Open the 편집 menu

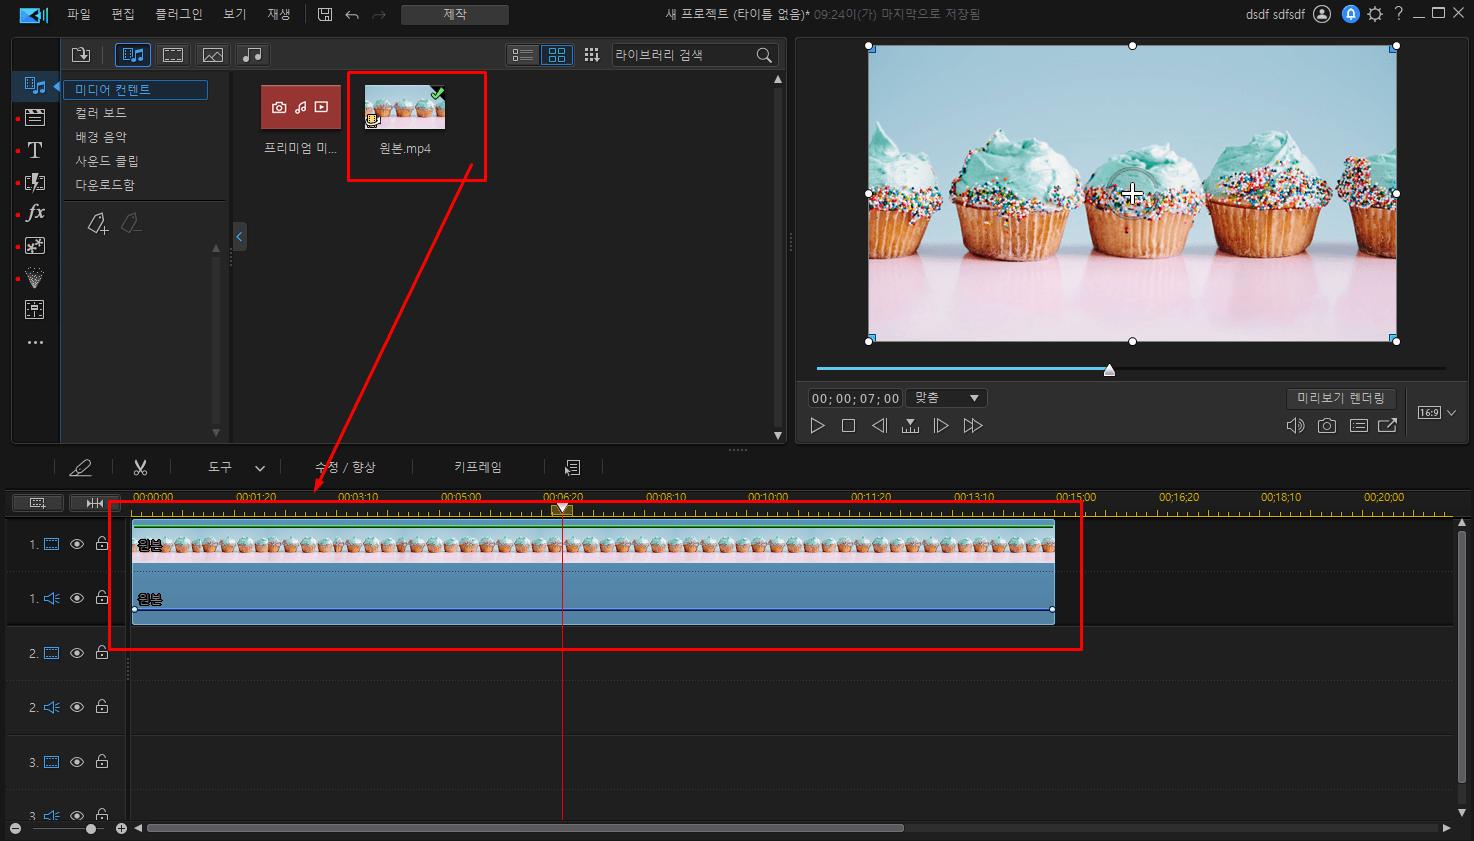(123, 14)
